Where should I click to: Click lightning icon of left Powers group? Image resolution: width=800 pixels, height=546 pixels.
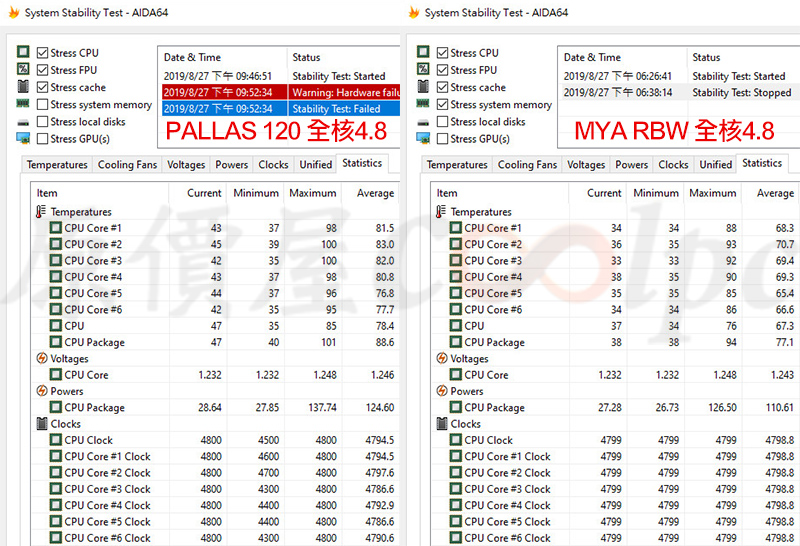pyautogui.click(x=42, y=391)
